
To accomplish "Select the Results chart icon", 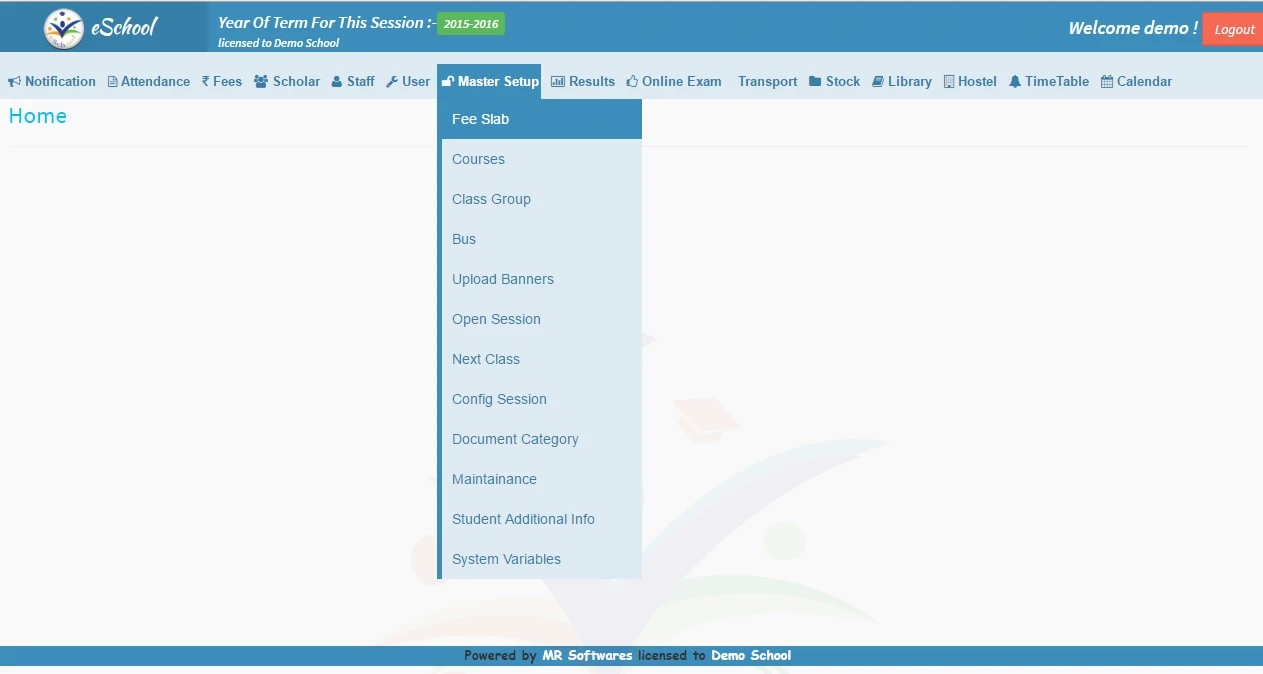I will pyautogui.click(x=558, y=81).
